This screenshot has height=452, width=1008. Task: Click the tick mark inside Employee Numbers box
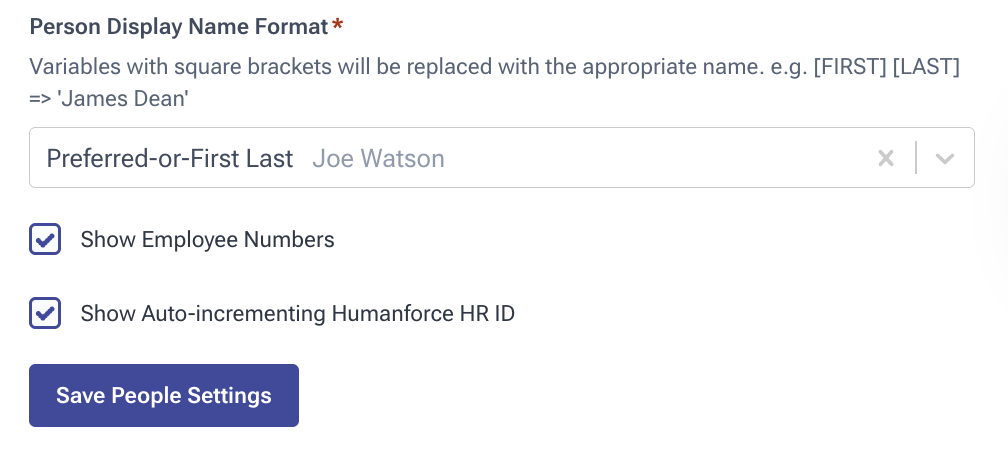45,240
